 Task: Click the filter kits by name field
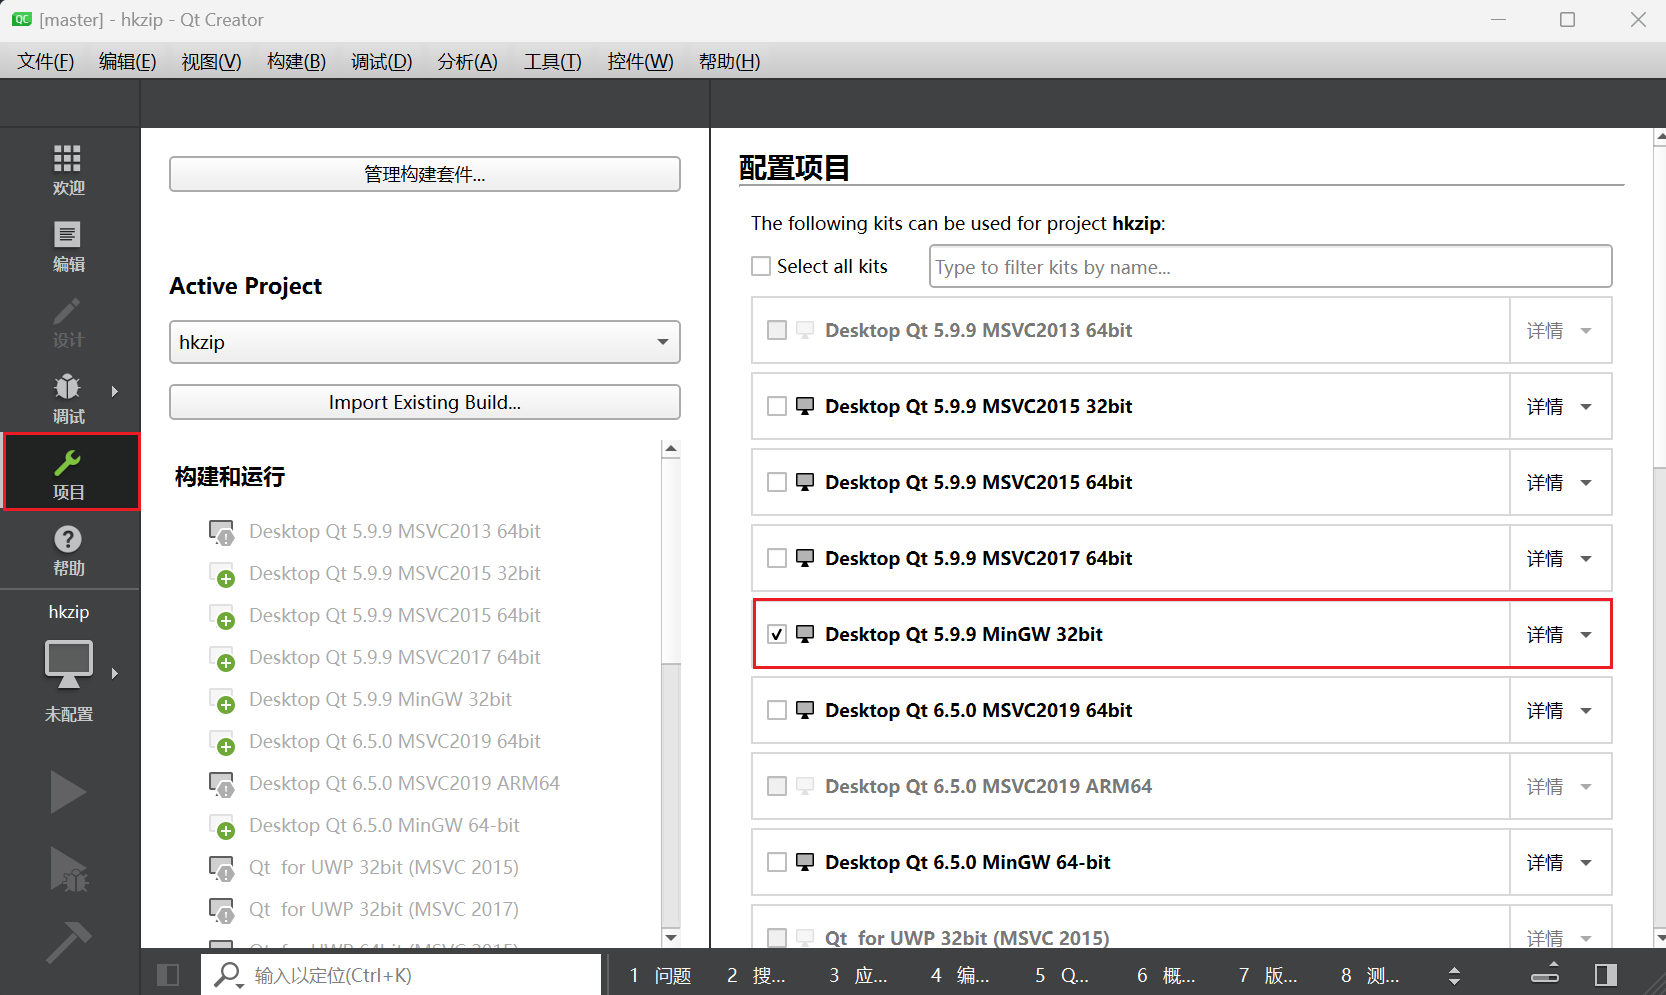pos(1270,266)
